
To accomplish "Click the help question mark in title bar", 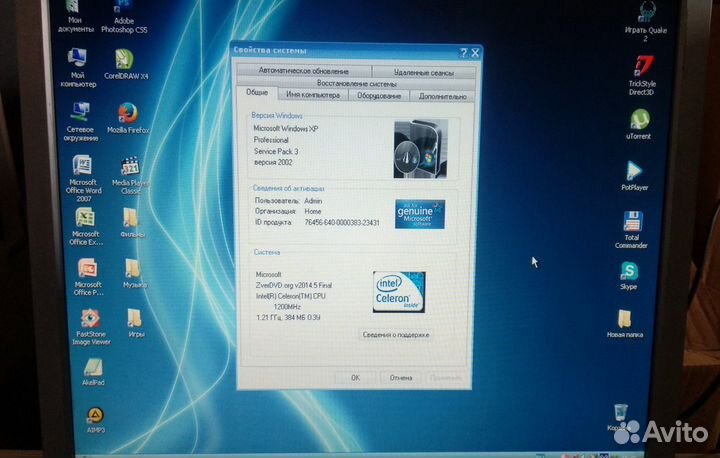I will [x=463, y=52].
